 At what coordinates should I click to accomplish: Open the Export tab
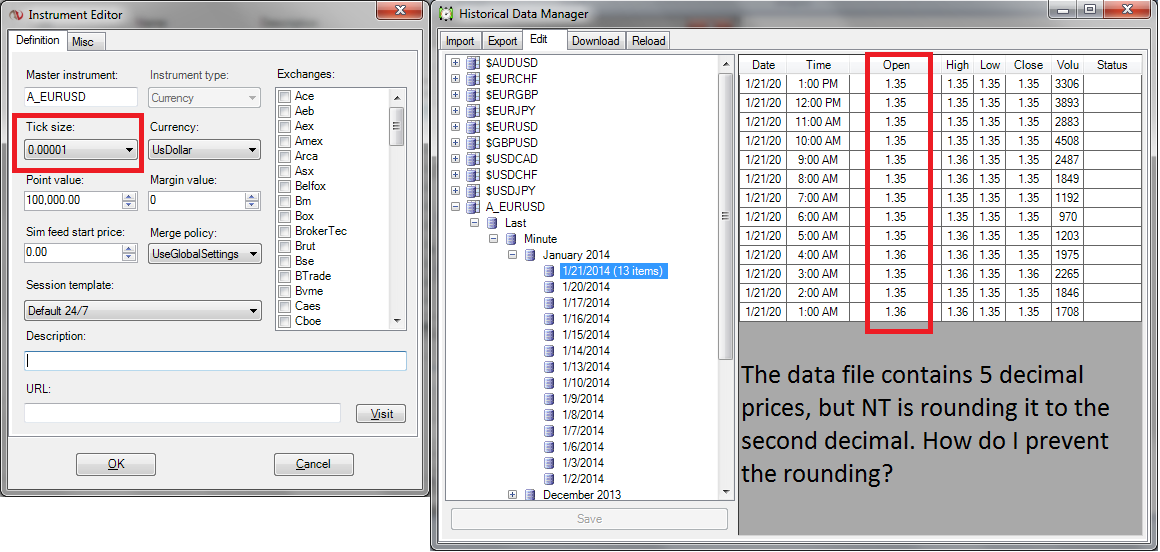502,41
